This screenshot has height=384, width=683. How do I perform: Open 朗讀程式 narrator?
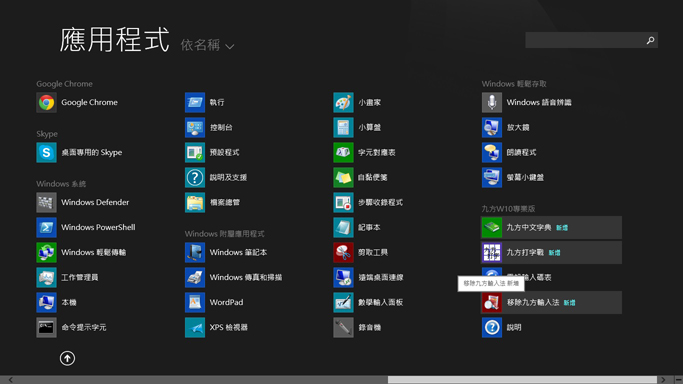click(509, 152)
